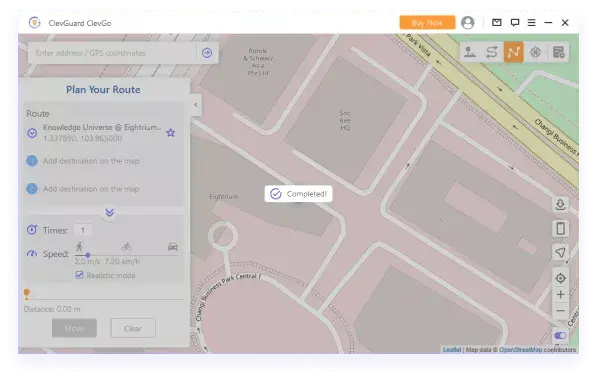597x380 pixels.
Task: Click the address / GPS coordinates field
Action: click(x=113, y=53)
